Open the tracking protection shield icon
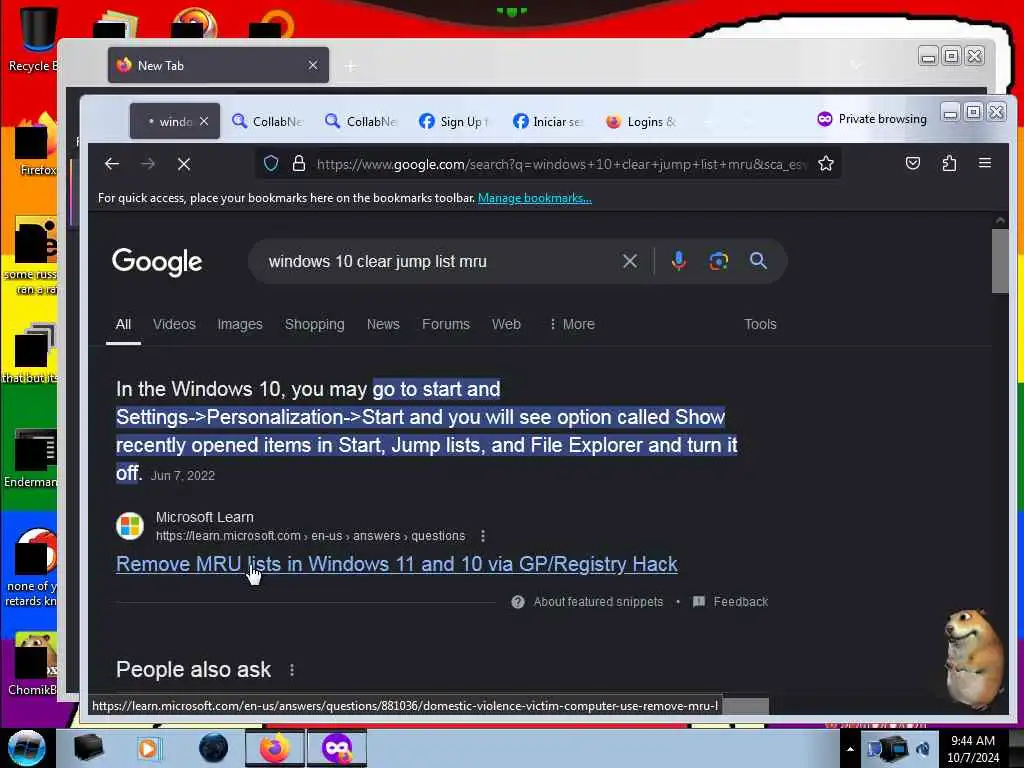The width and height of the screenshot is (1024, 768). click(x=271, y=163)
